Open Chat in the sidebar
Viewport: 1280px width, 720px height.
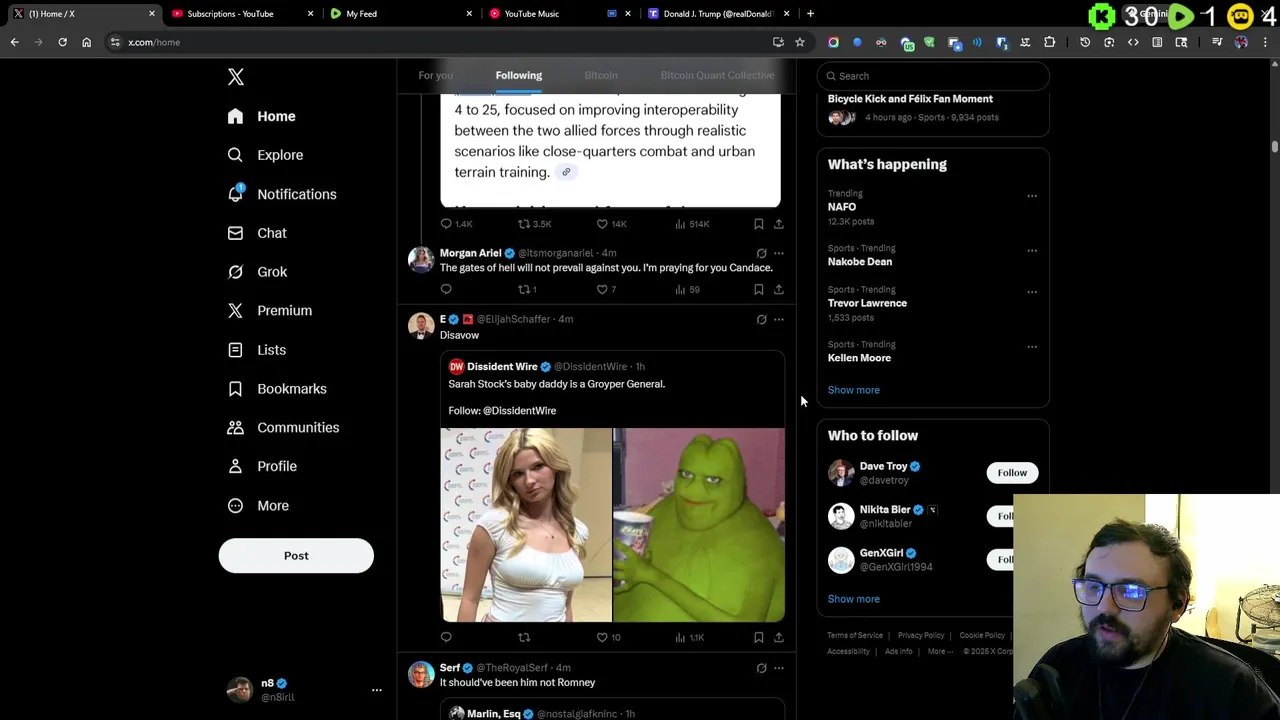[x=256, y=233]
